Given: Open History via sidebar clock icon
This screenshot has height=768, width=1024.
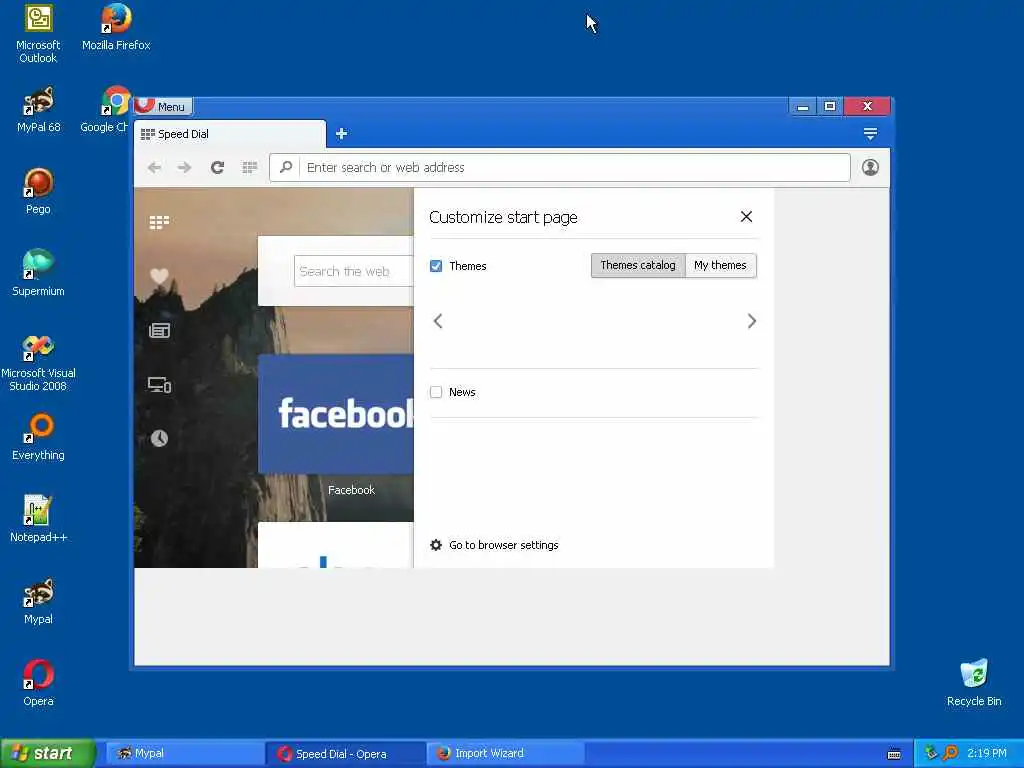Looking at the screenshot, I should pos(159,438).
